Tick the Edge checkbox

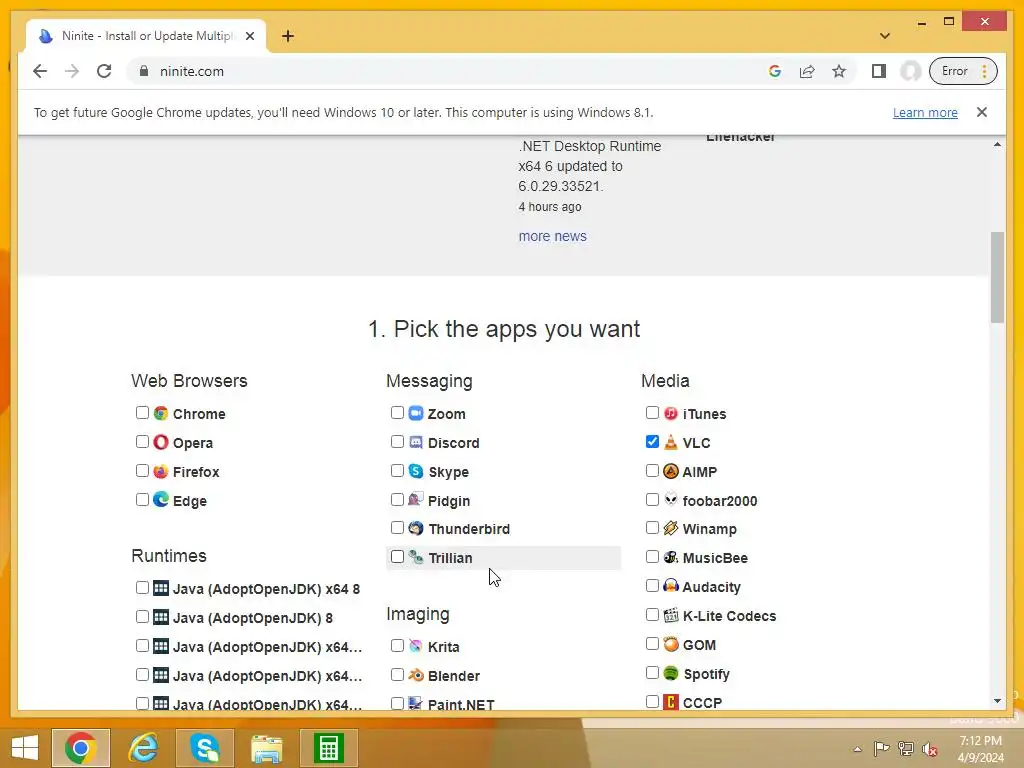142,500
